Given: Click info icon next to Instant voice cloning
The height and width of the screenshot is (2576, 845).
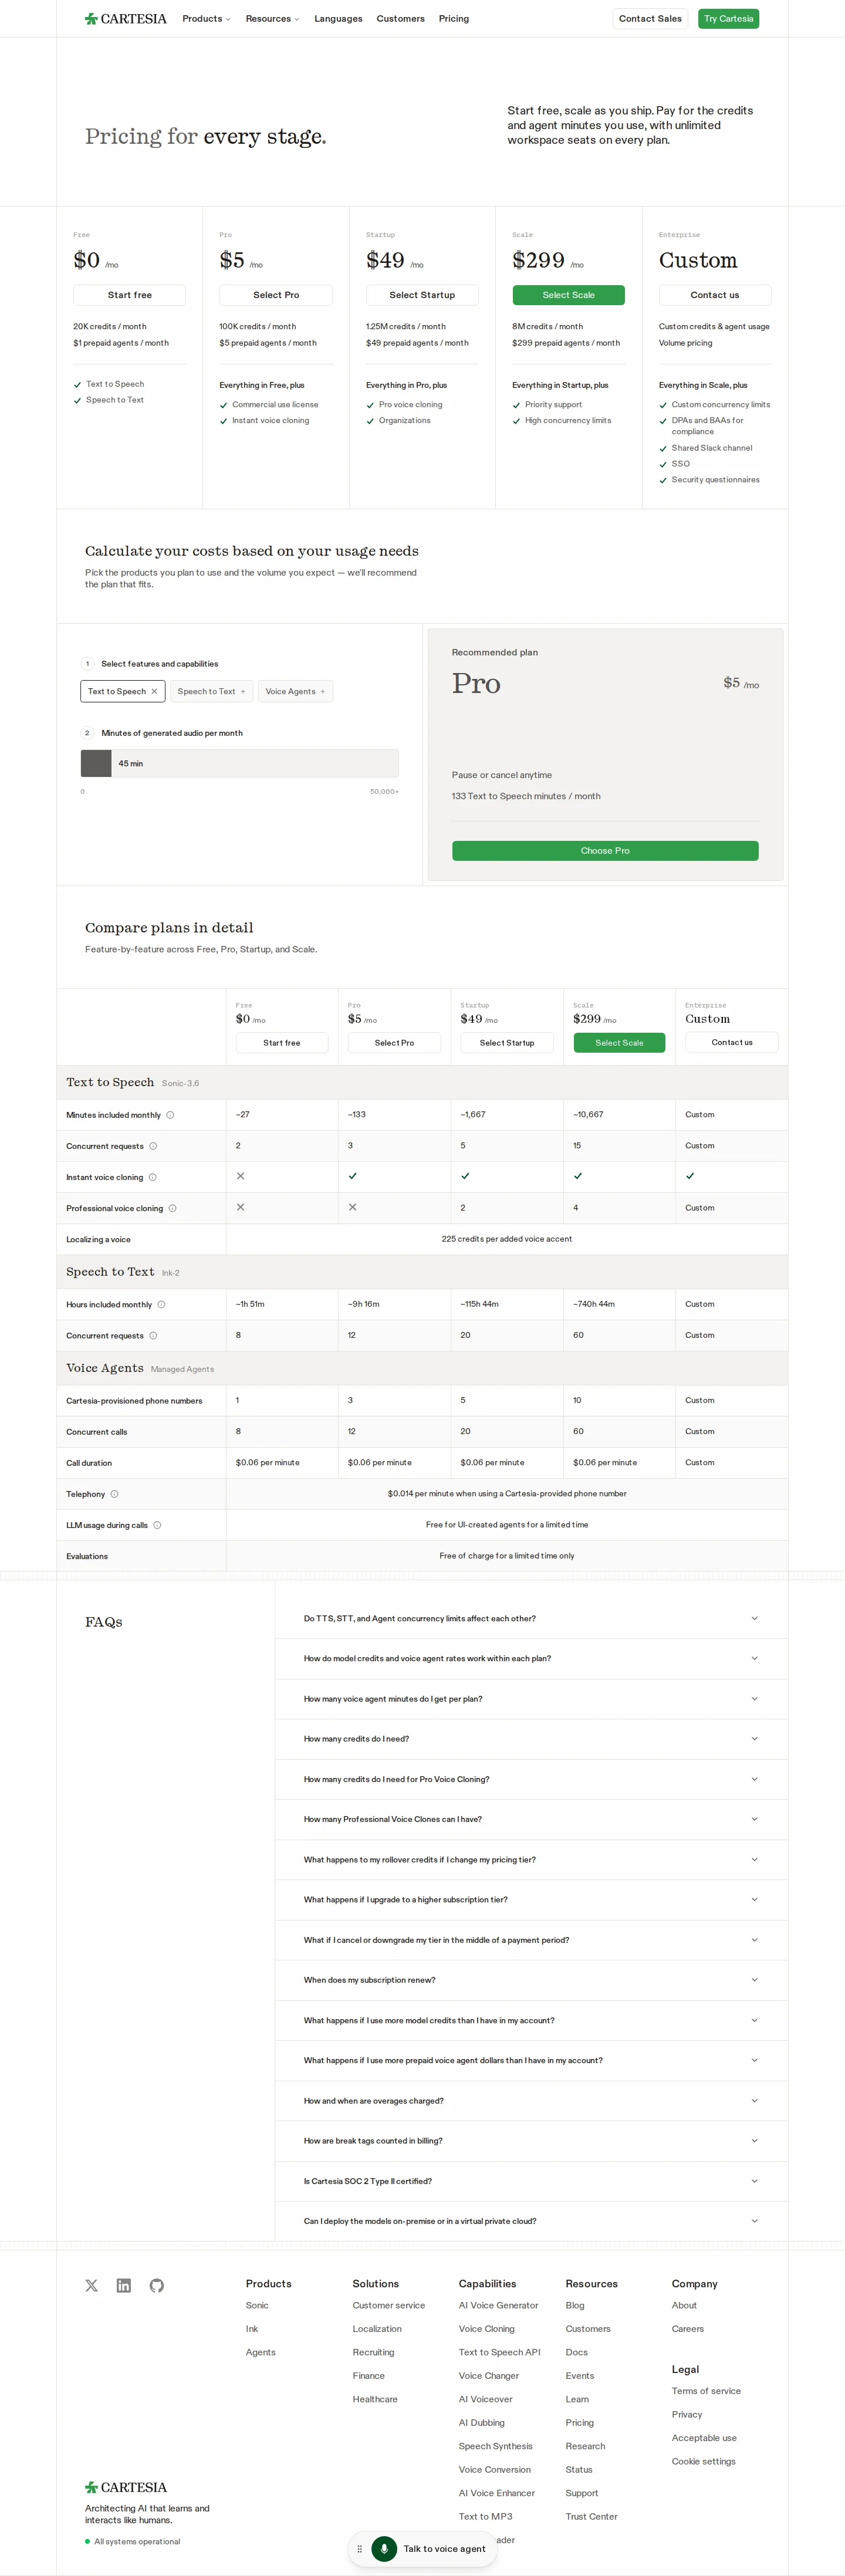Looking at the screenshot, I should click(152, 1177).
